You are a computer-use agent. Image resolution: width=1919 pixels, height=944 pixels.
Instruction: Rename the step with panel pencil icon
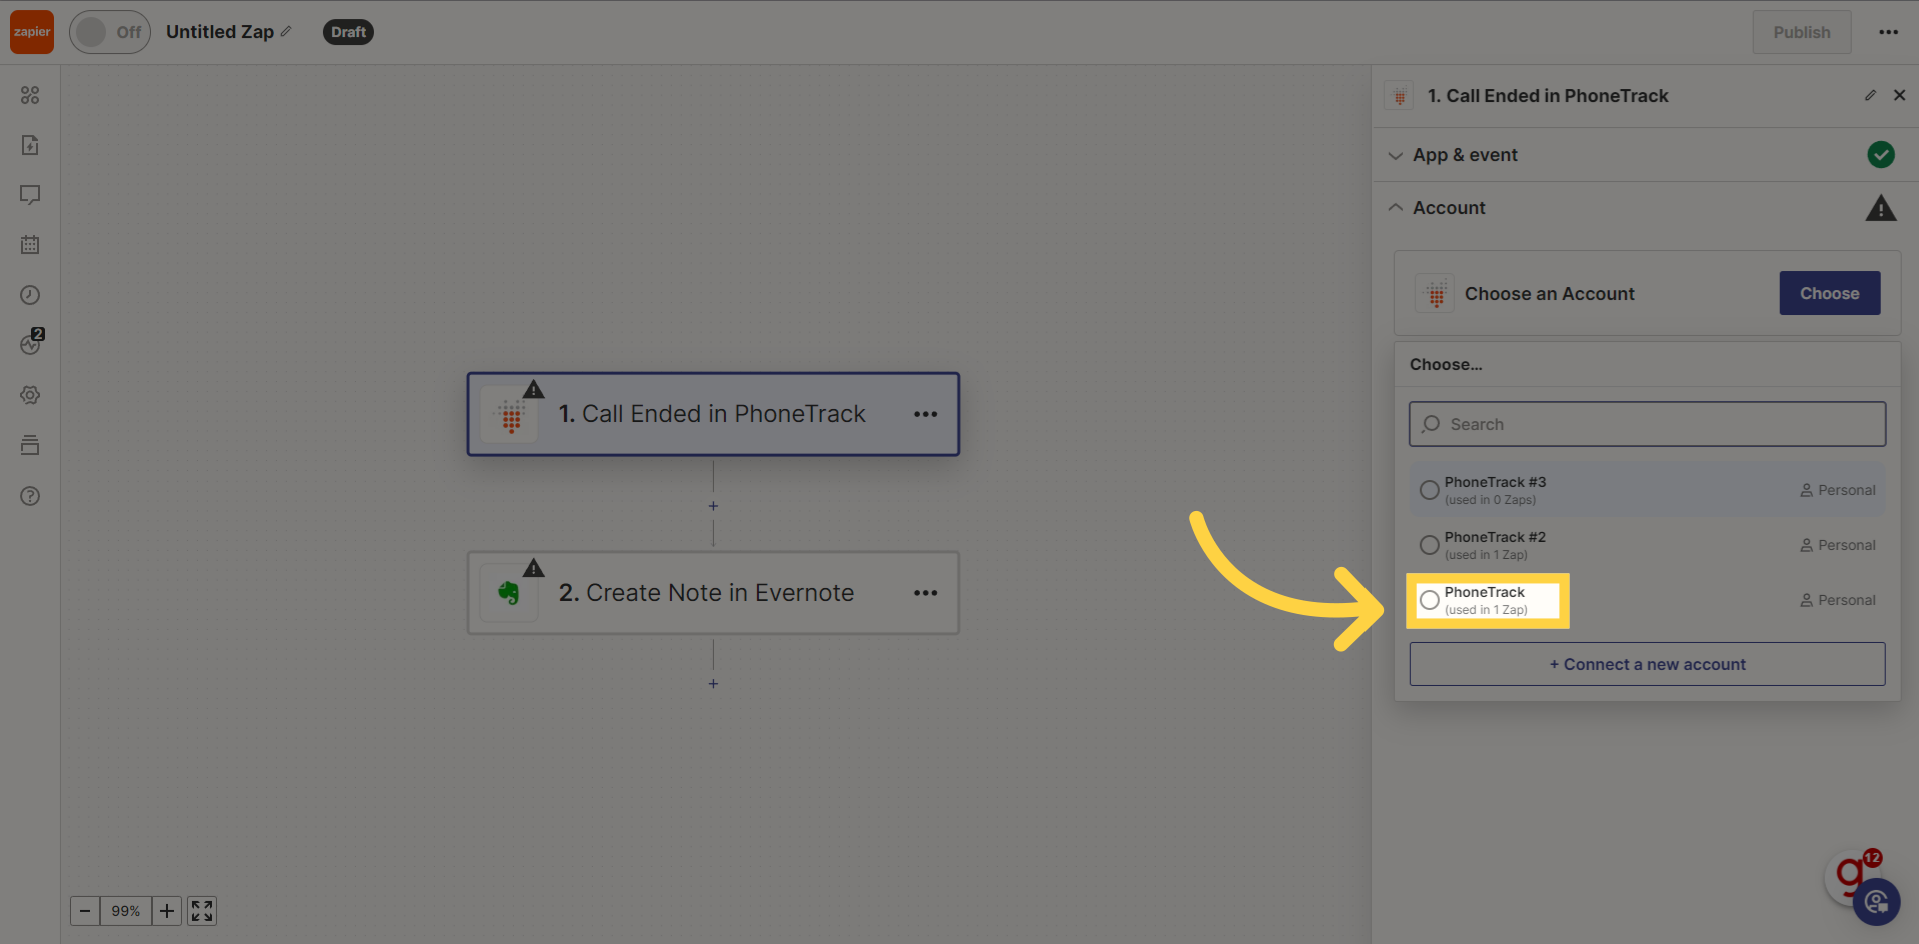[1870, 95]
